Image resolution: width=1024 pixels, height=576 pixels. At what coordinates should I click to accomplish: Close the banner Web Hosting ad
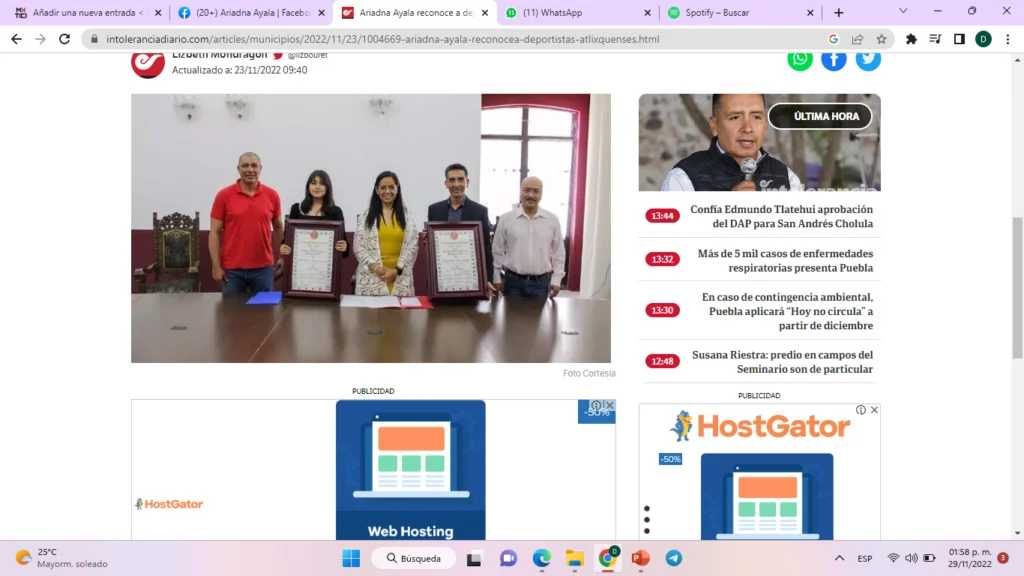point(610,406)
